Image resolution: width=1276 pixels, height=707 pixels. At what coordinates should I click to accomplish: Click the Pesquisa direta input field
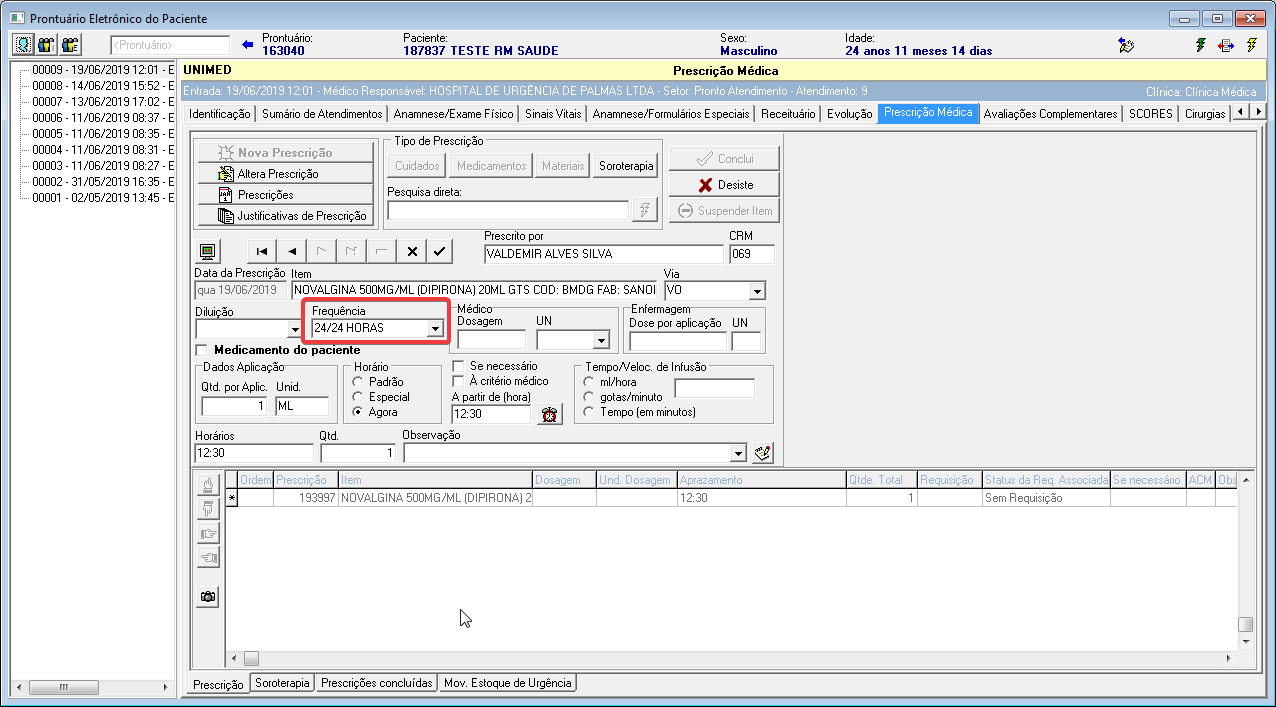tap(508, 210)
